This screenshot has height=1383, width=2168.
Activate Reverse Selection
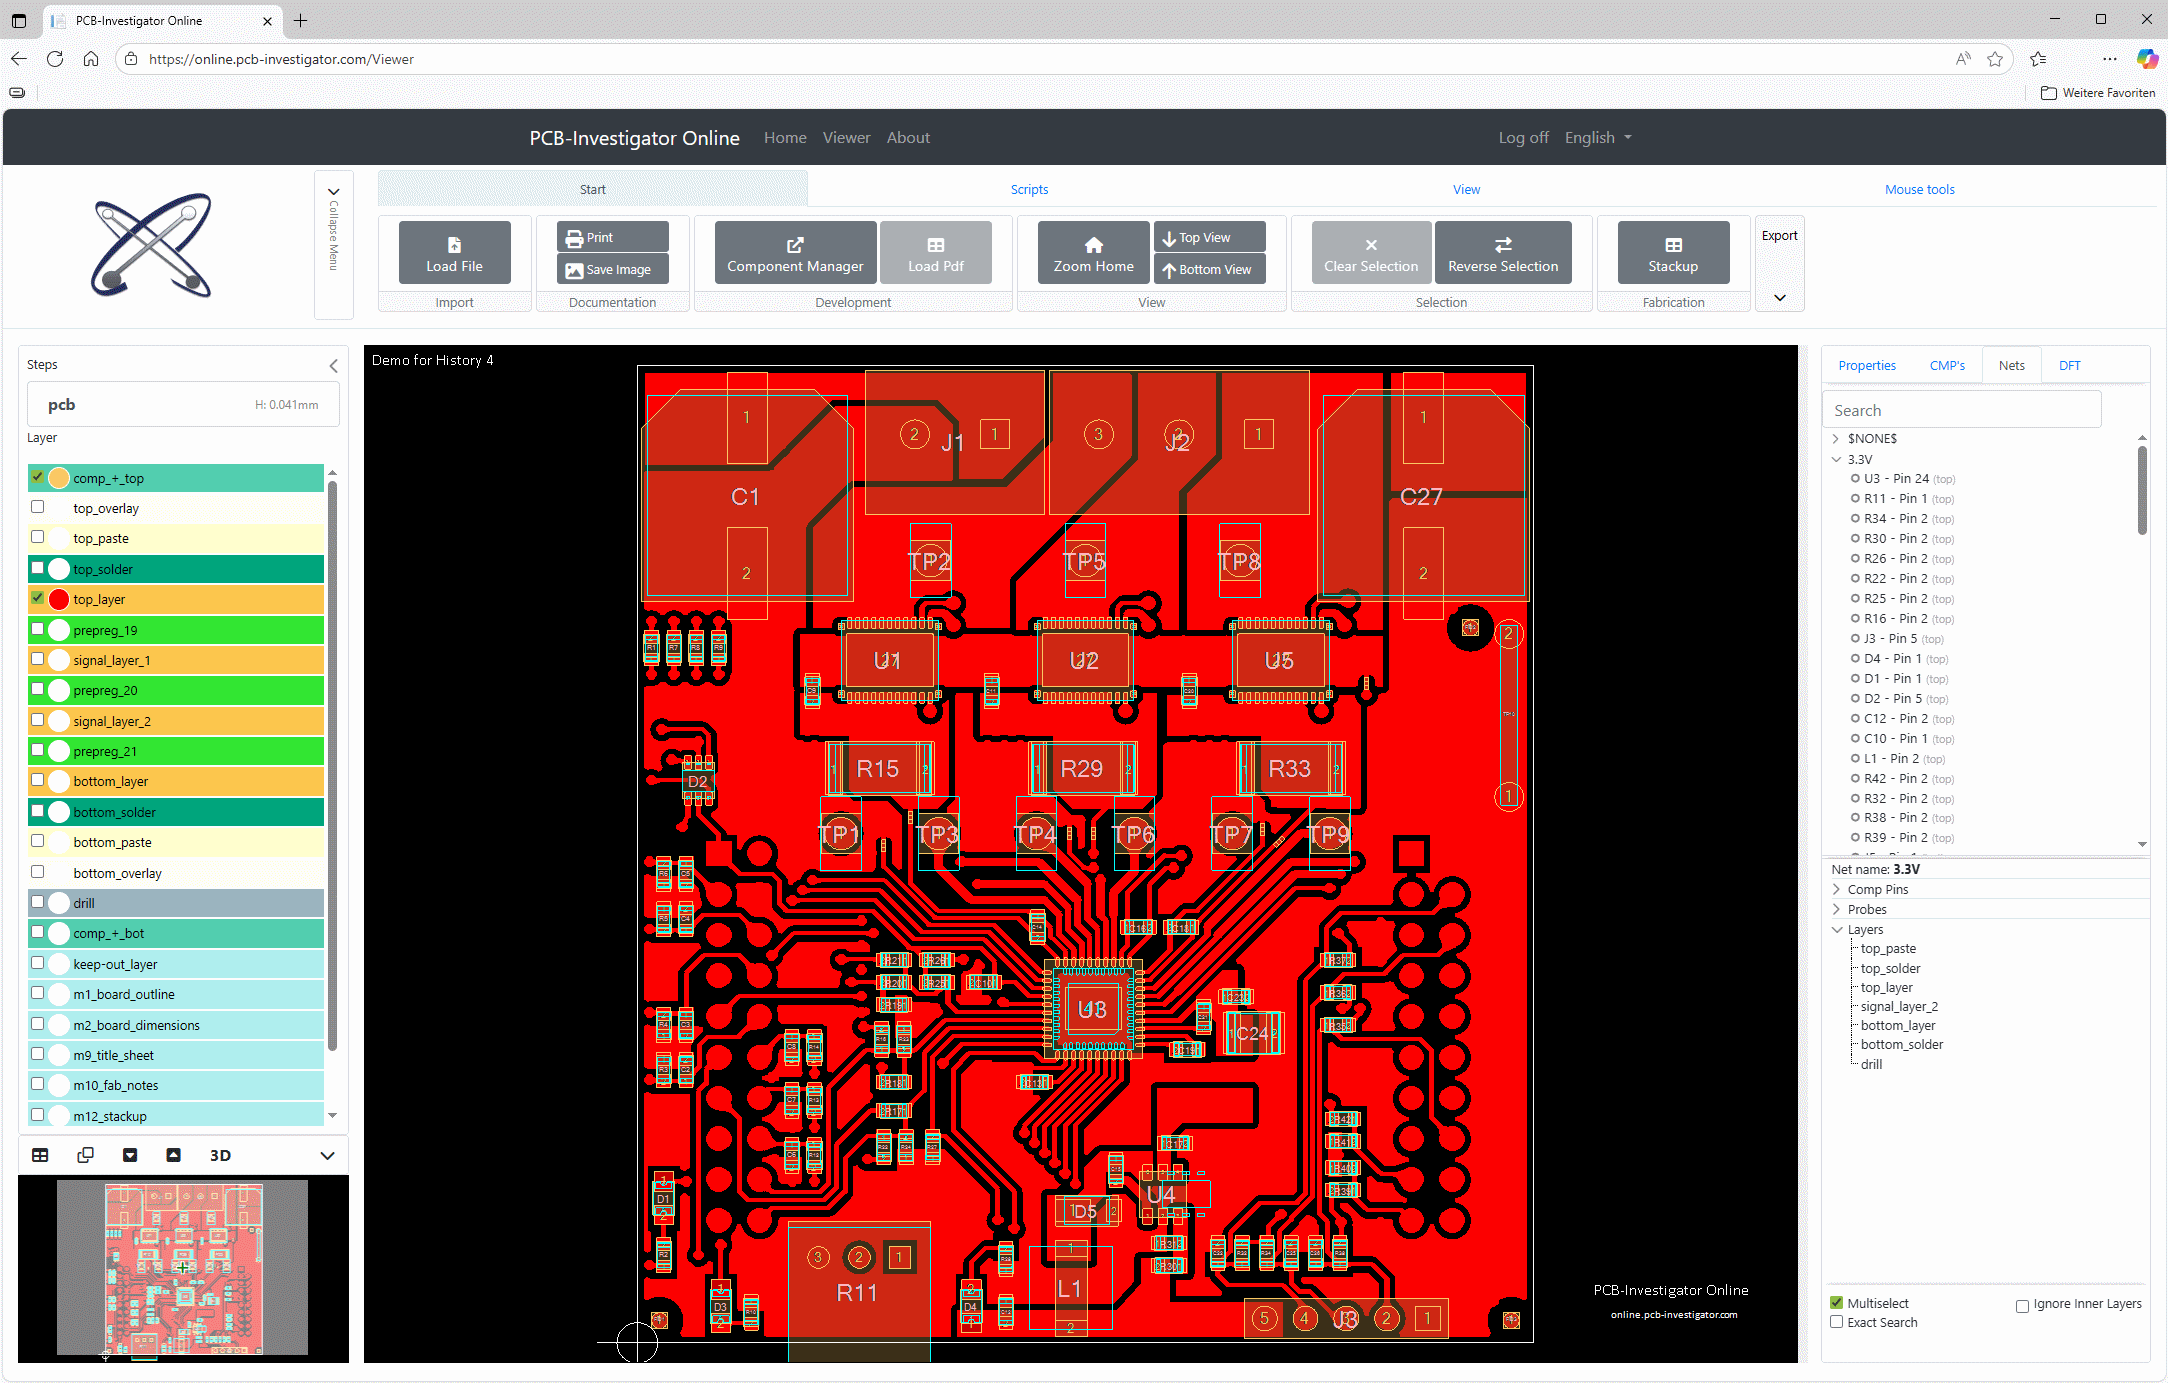tap(1503, 252)
